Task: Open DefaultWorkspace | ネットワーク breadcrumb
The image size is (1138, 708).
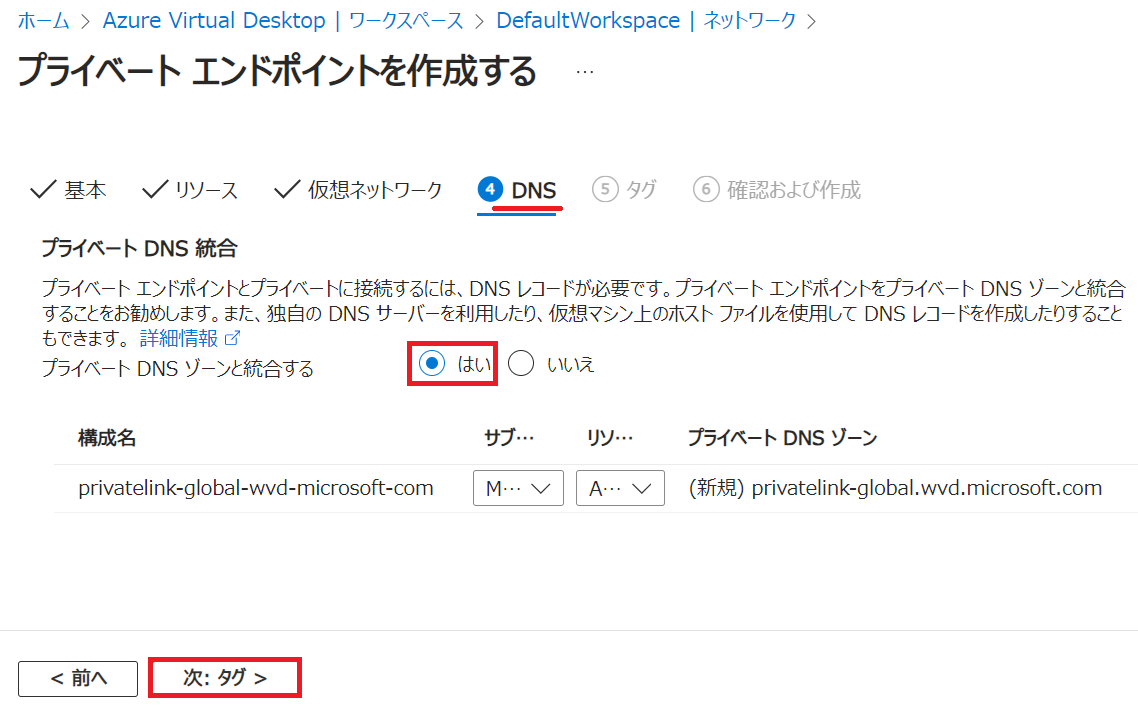Action: point(646,20)
